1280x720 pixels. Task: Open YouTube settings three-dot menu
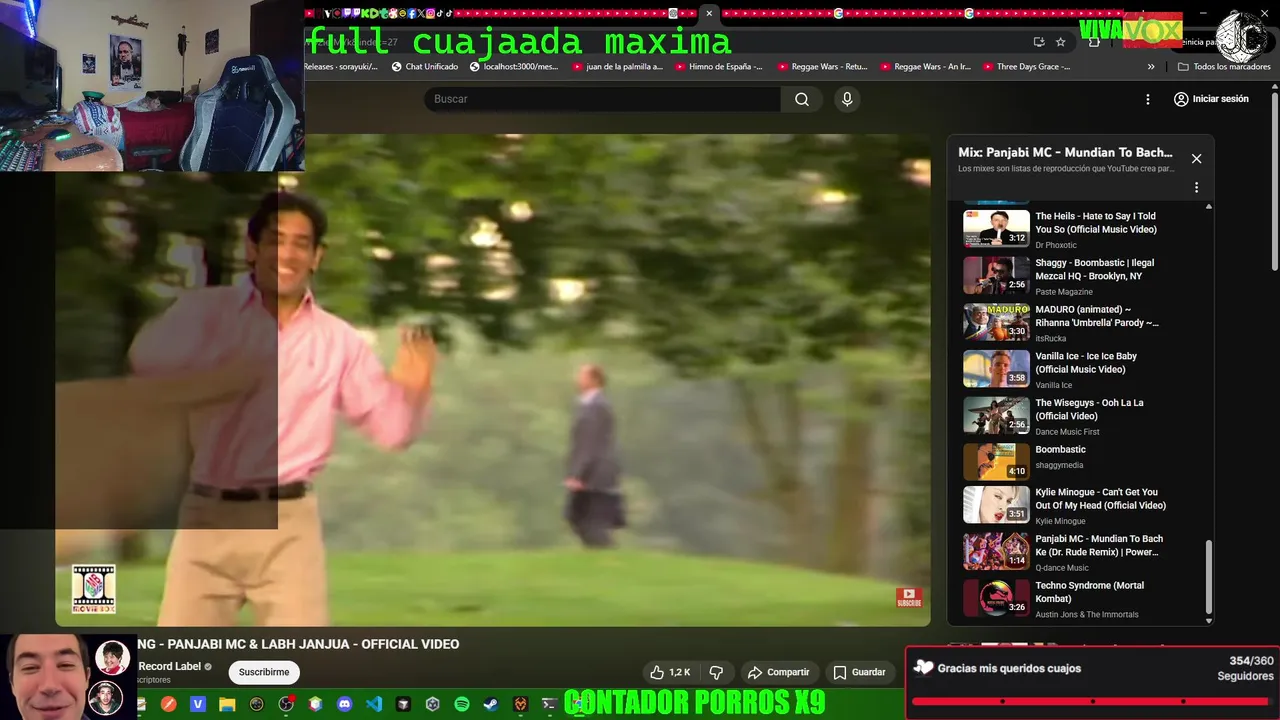(1148, 99)
